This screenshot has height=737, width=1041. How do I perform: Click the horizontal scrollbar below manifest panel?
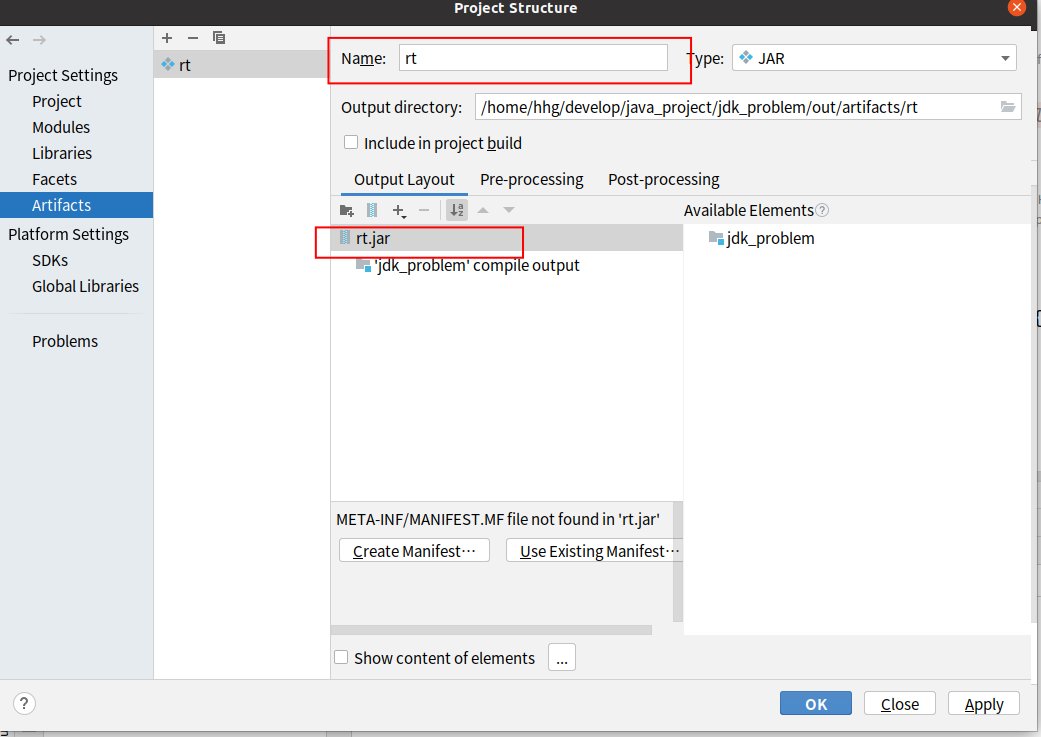tap(491, 629)
